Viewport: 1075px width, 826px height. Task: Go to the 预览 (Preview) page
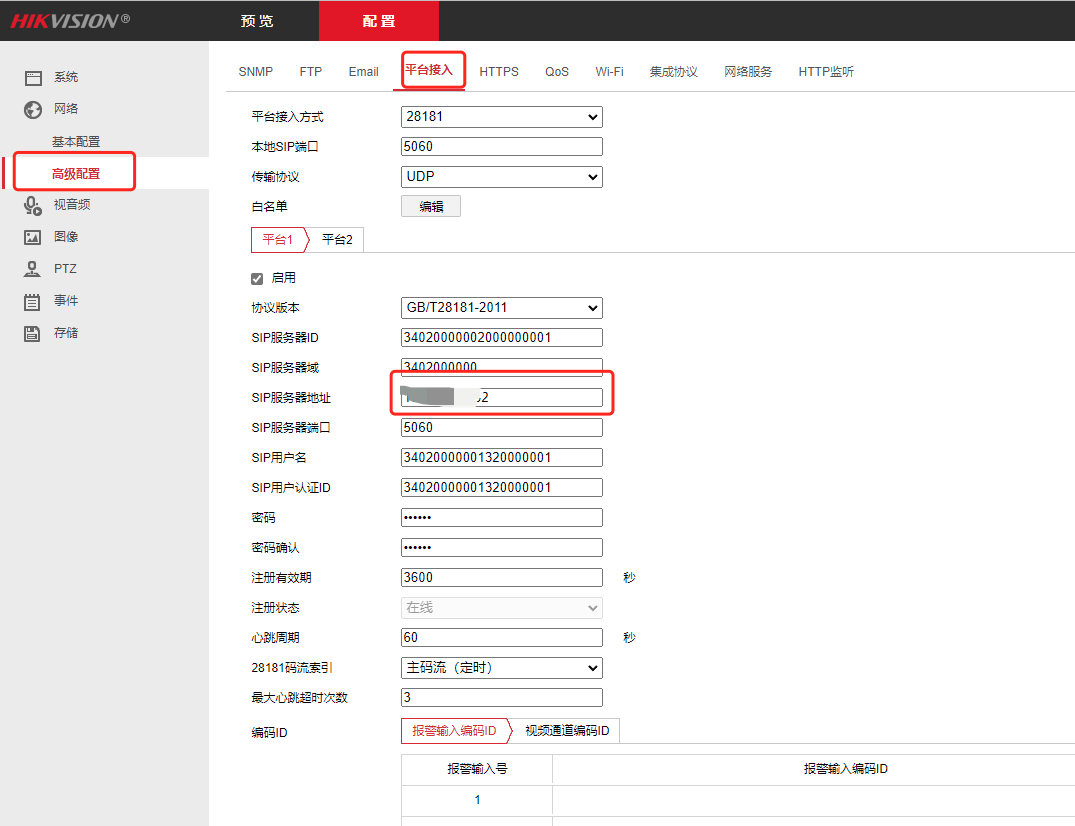coord(257,21)
